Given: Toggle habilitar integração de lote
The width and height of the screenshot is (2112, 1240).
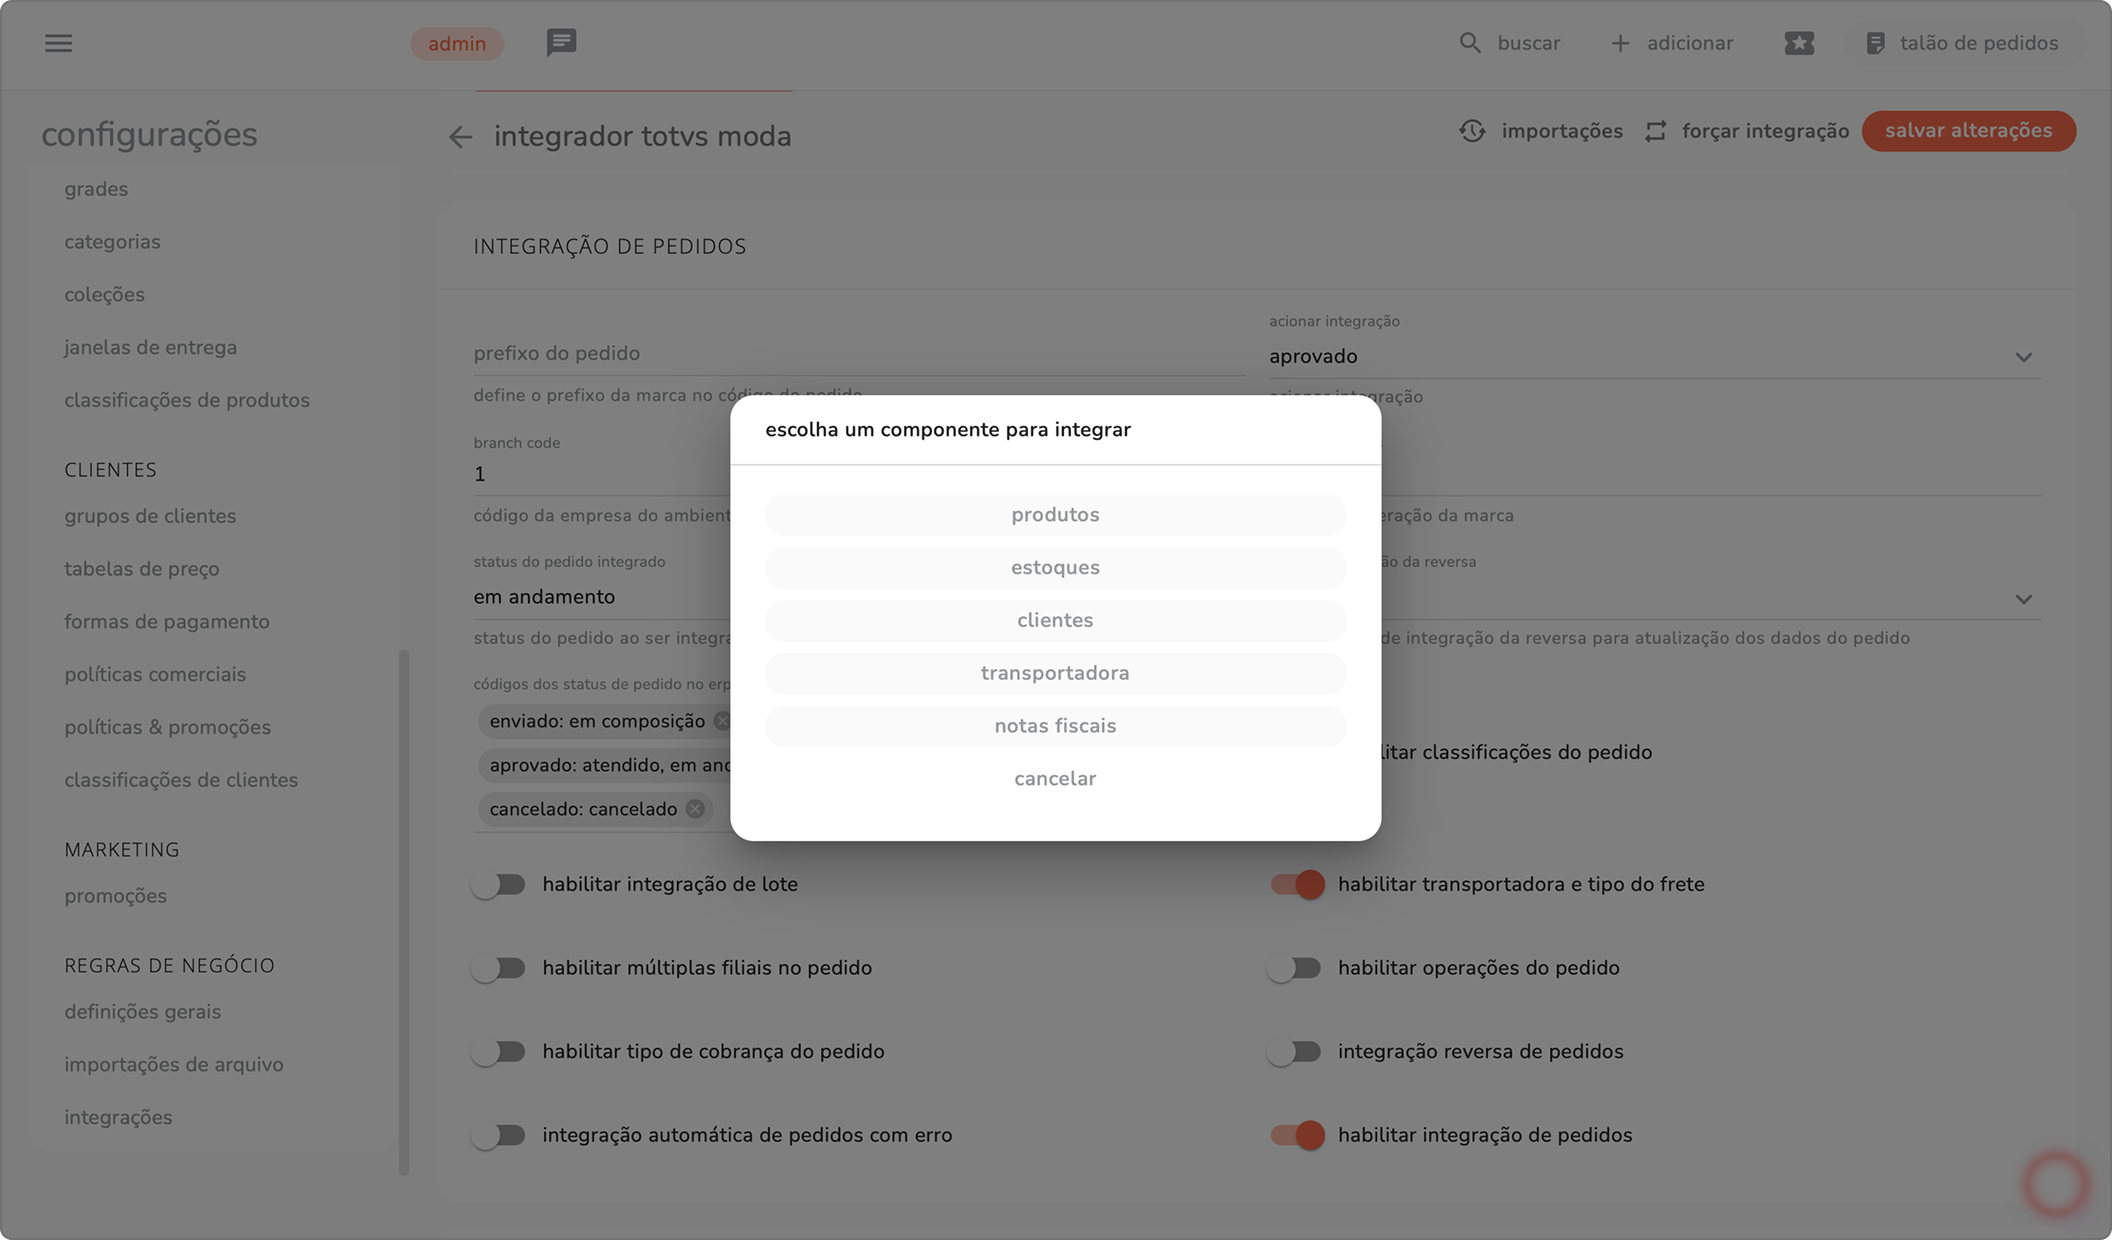Looking at the screenshot, I should 499,884.
